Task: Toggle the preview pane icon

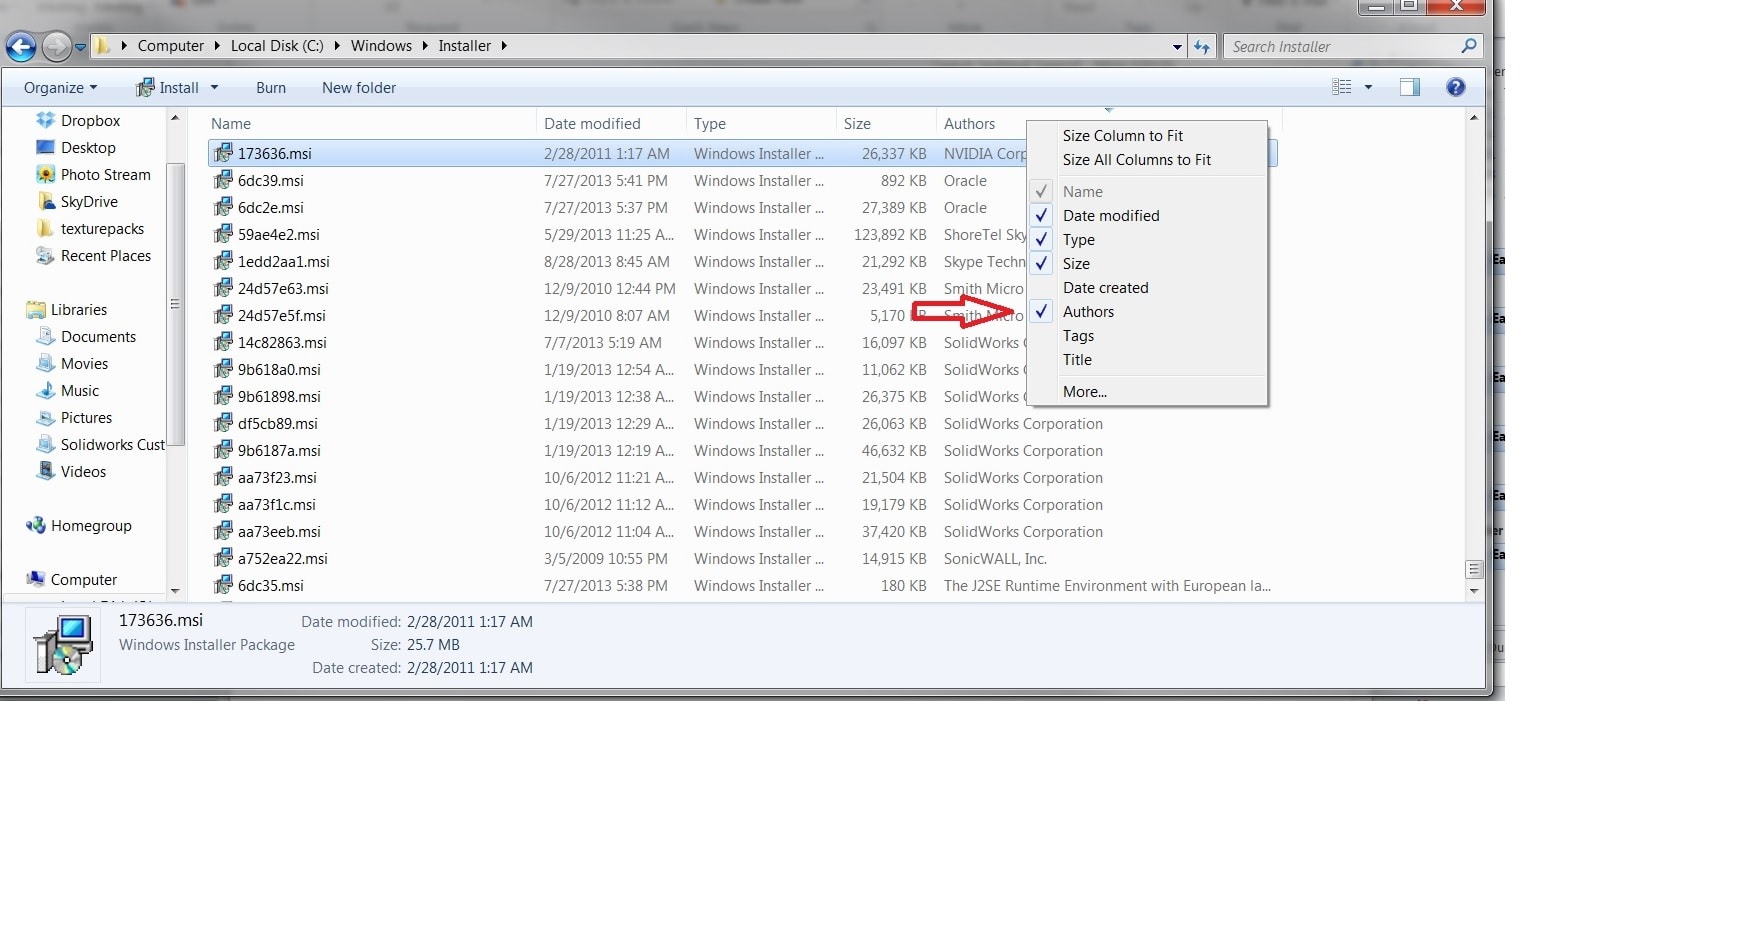Action: [1410, 87]
